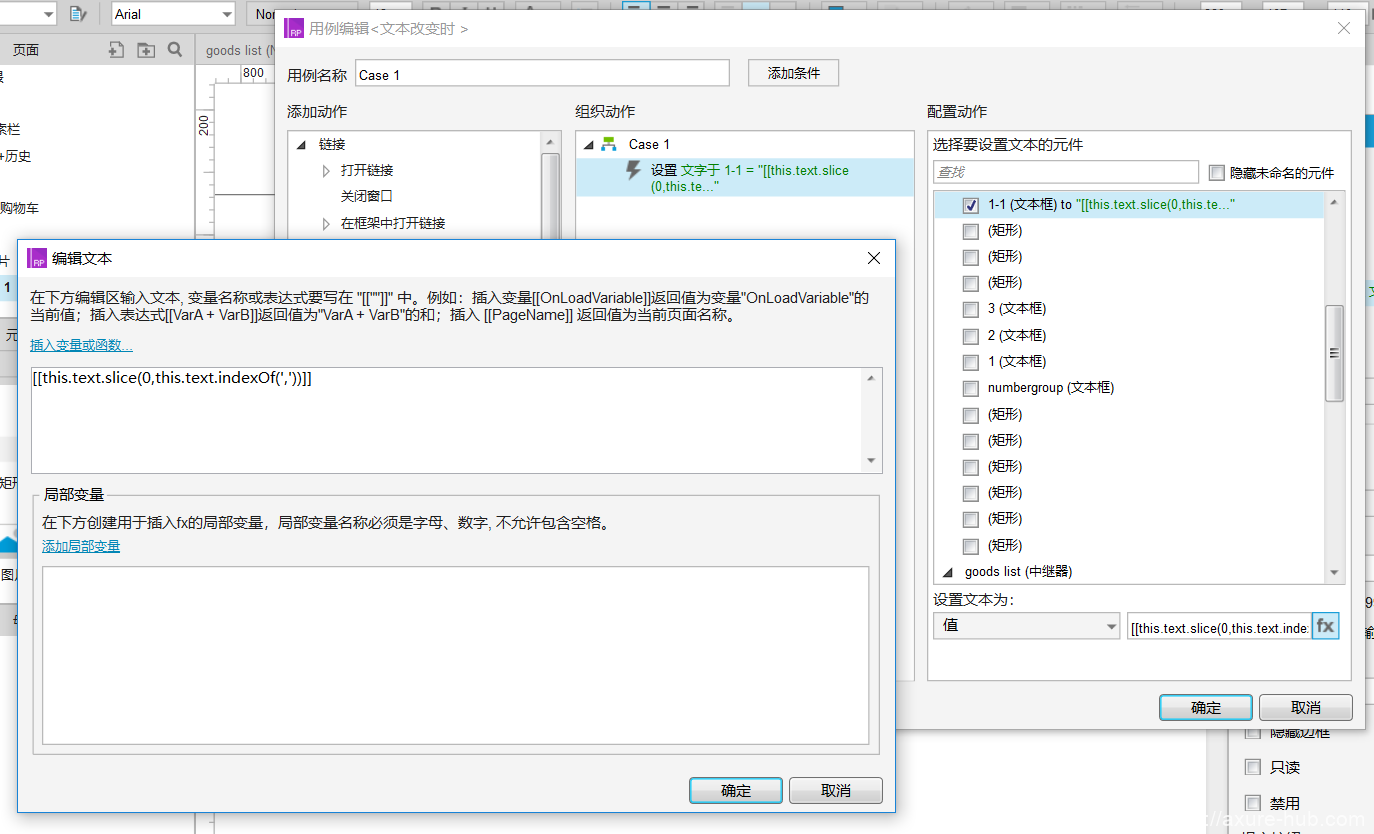Screen dimensions: 1374x834
Task: Click the 页面 panel header
Action: pos(26,50)
